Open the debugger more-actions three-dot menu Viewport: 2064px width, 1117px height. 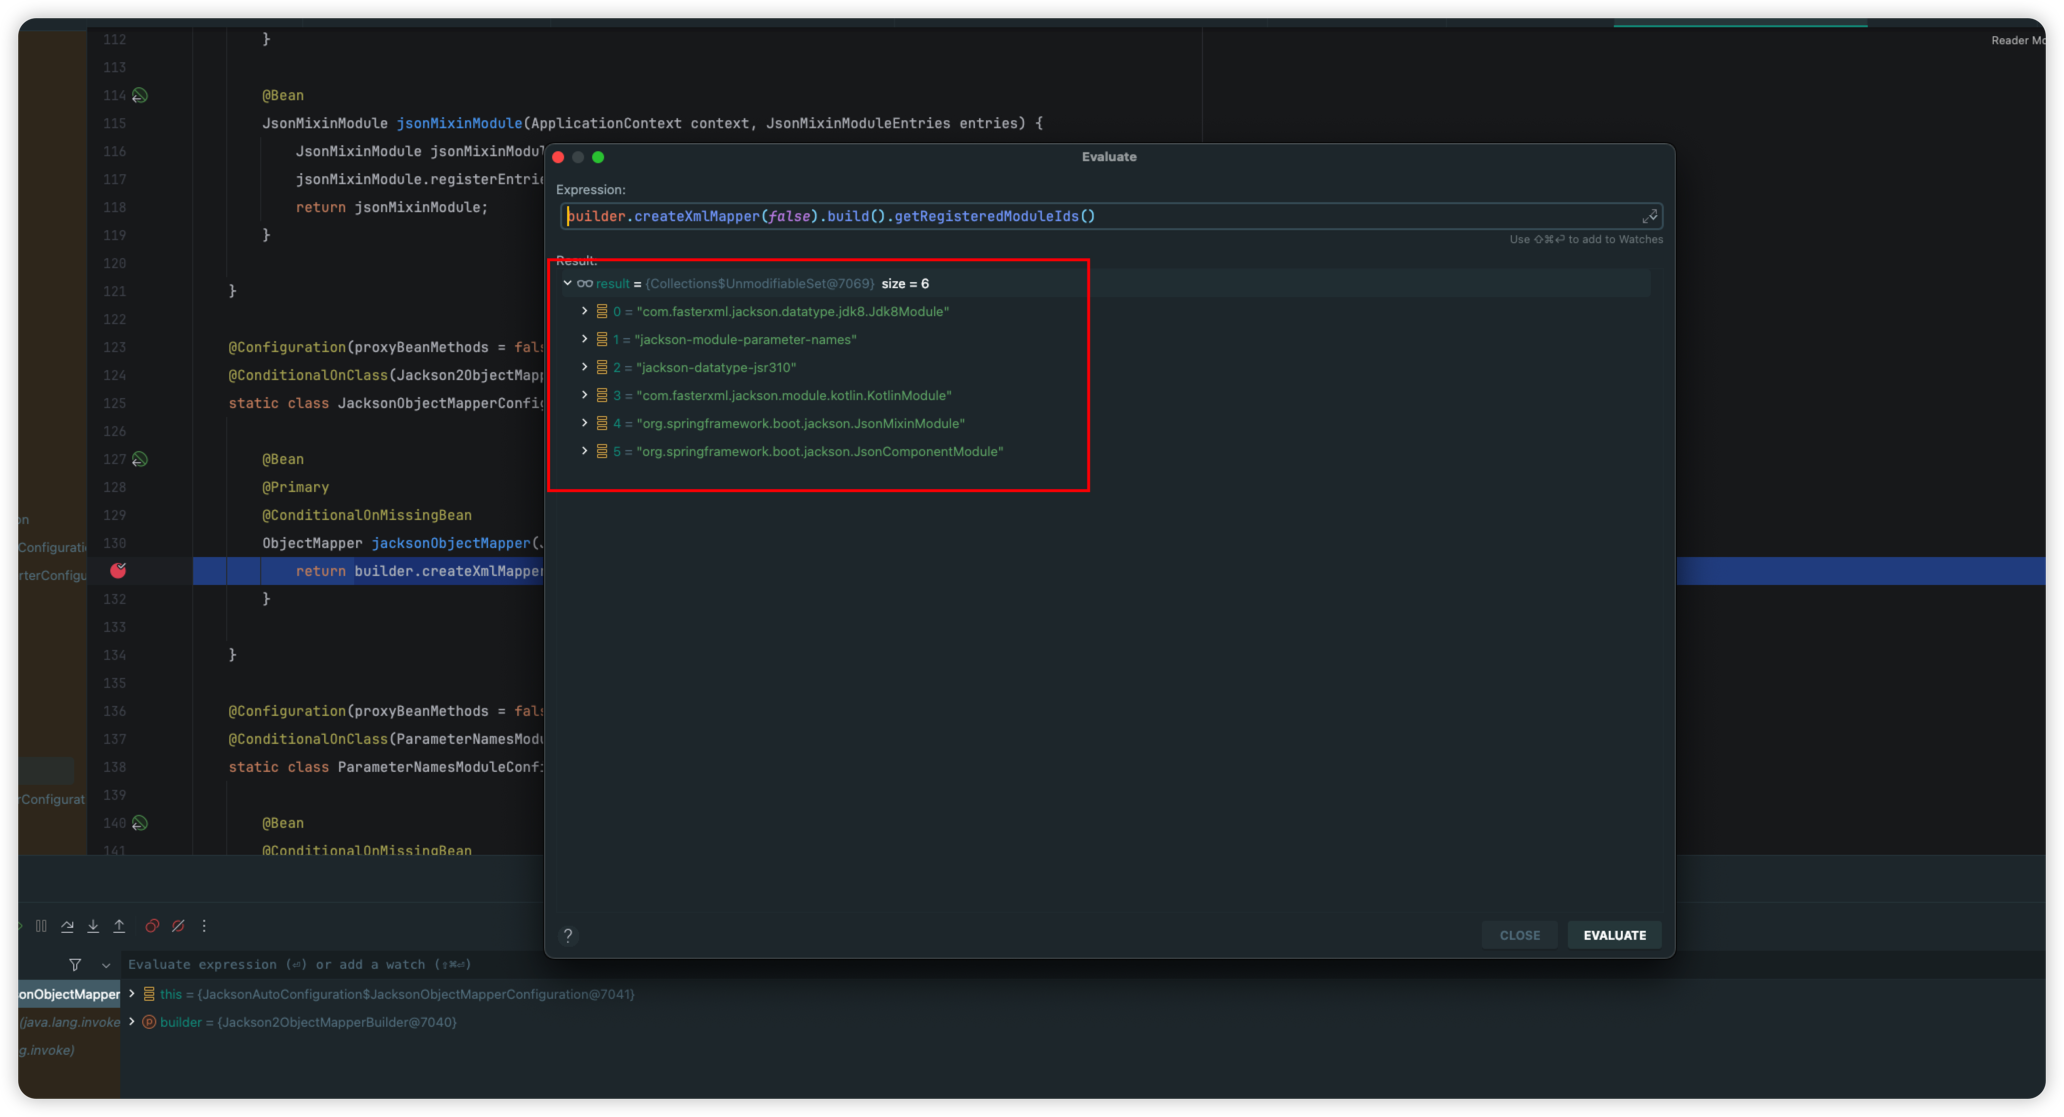click(x=204, y=926)
